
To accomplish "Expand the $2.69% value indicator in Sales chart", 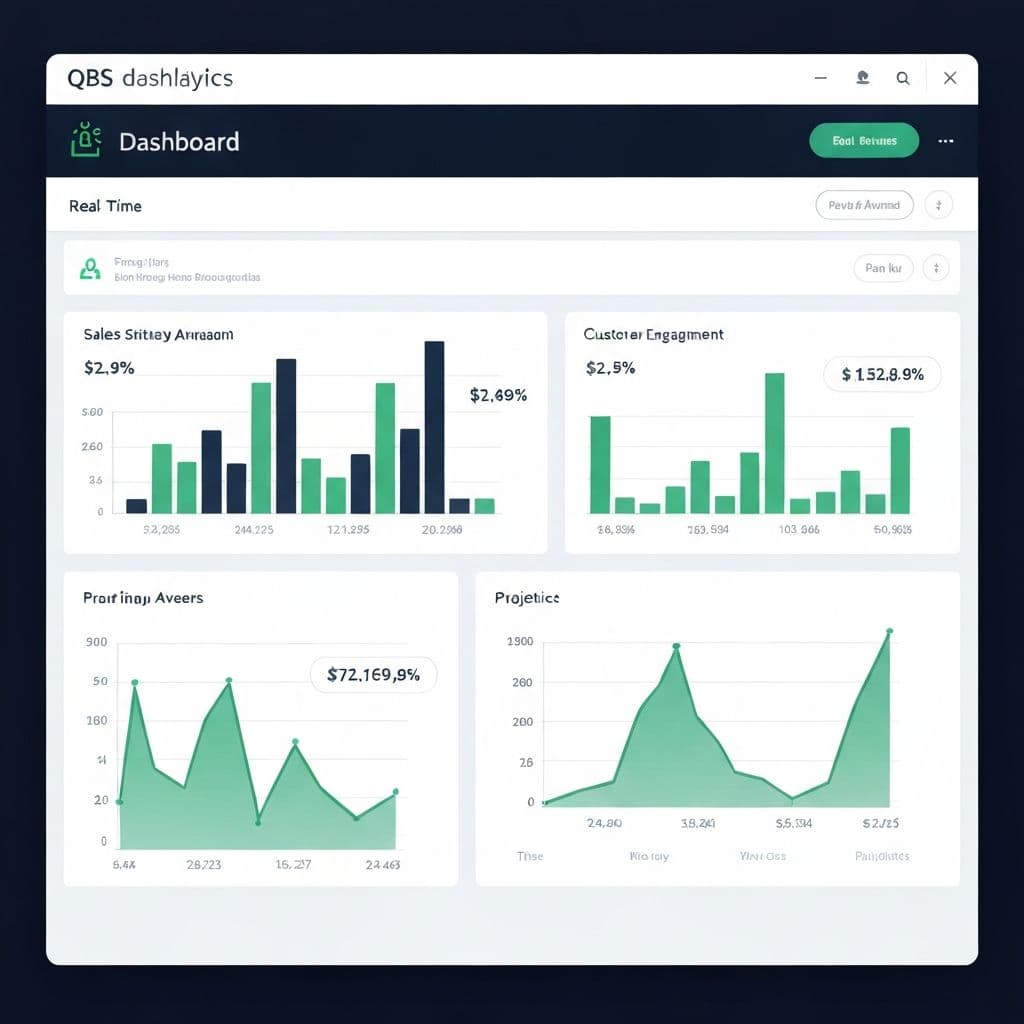I will [495, 394].
